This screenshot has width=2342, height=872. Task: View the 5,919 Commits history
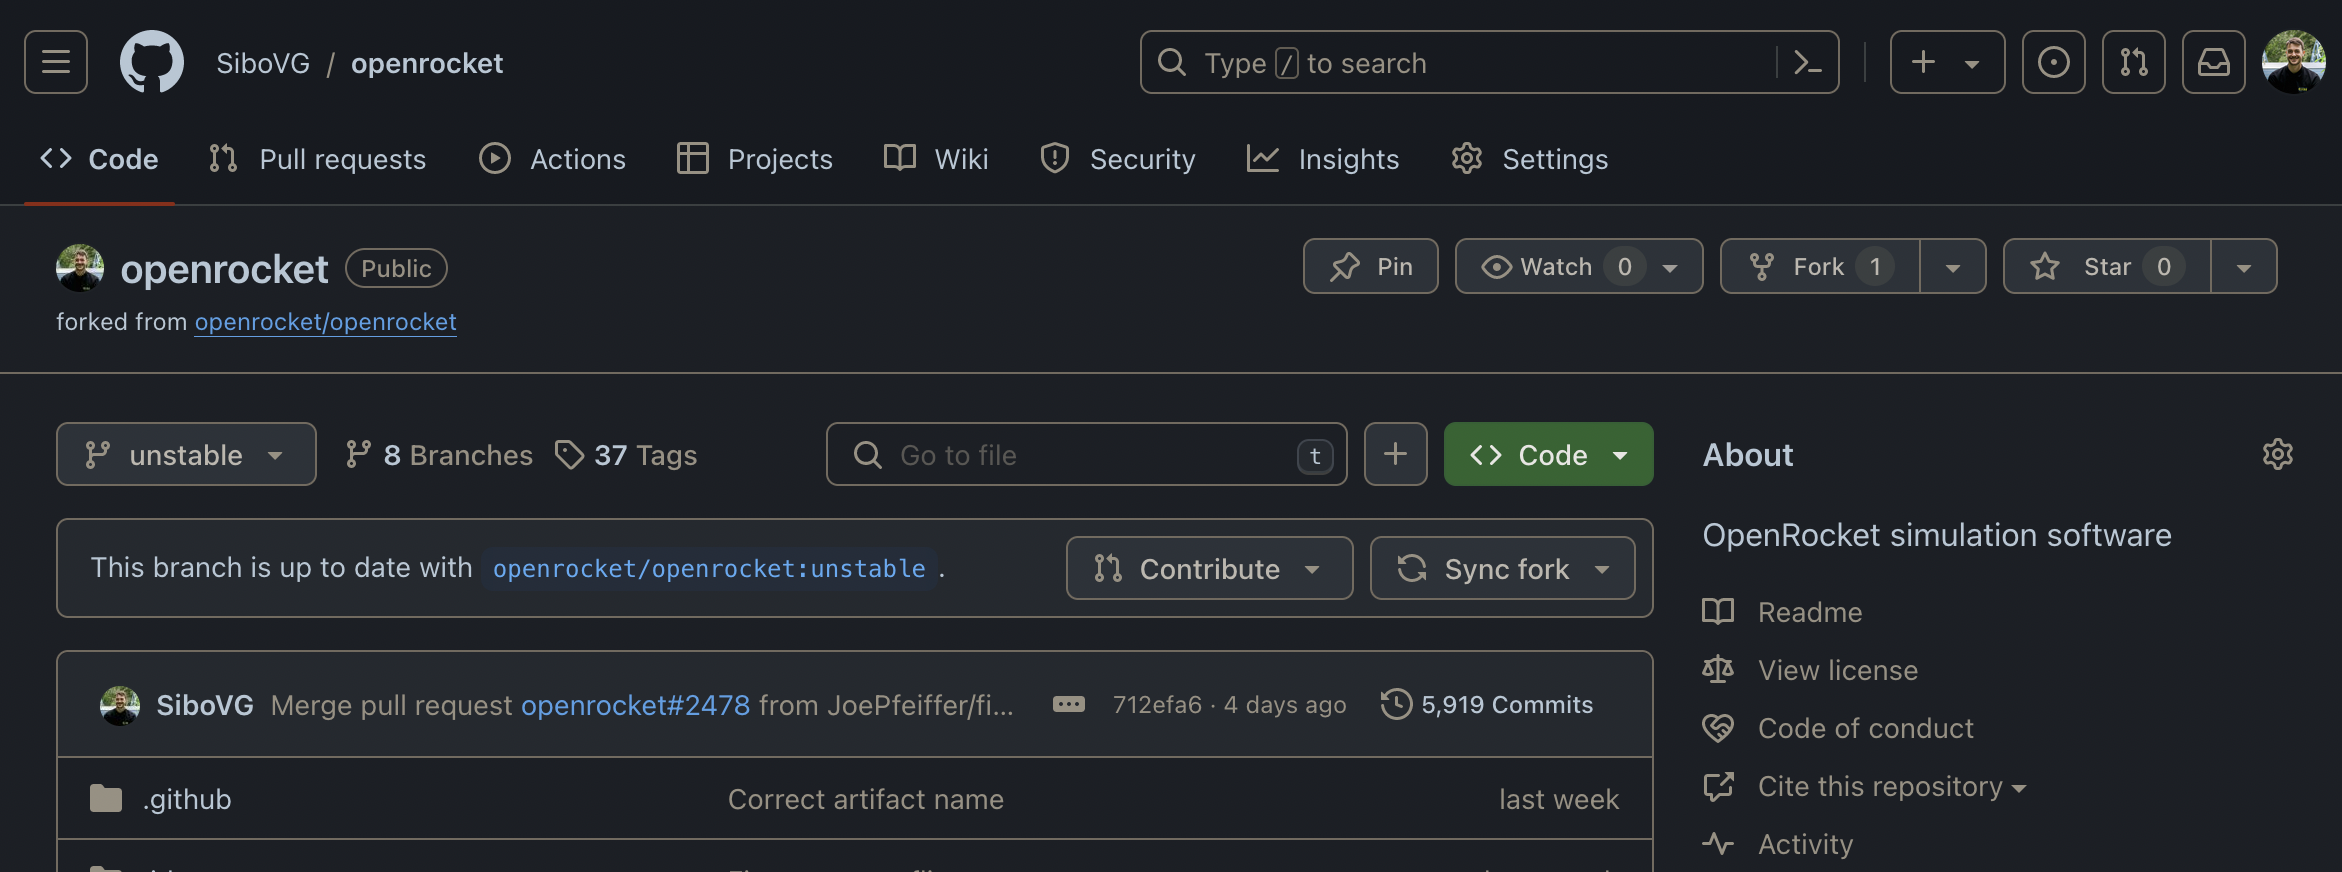[1487, 705]
